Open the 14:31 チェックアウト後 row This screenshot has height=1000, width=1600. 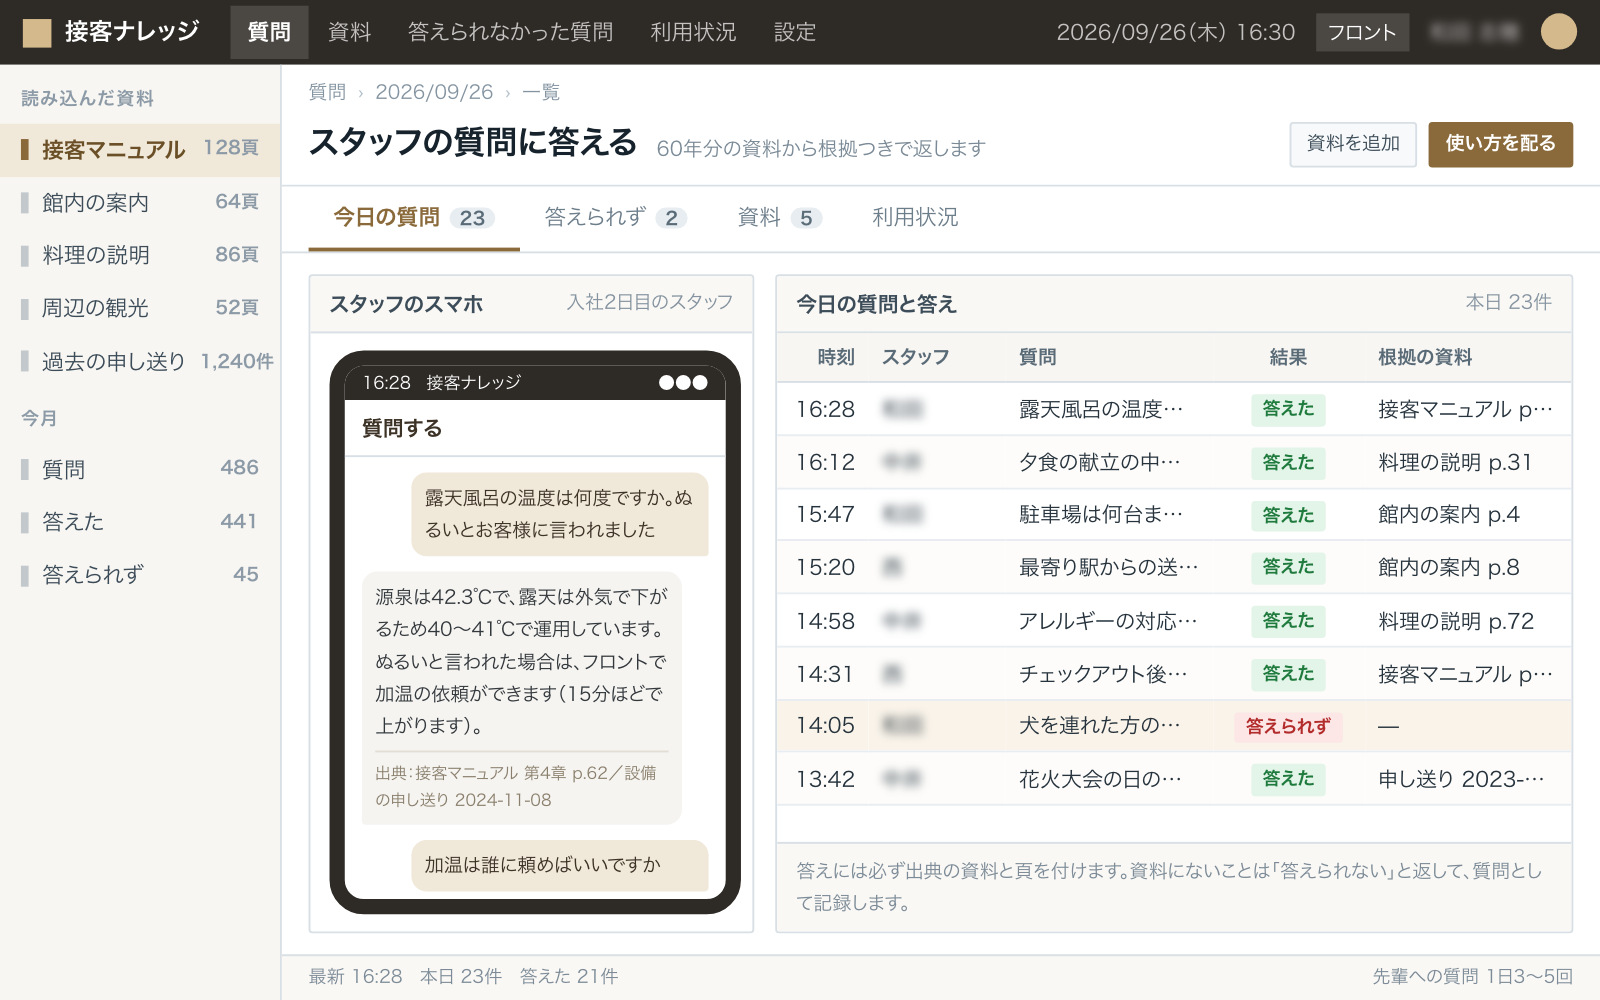tap(1174, 674)
